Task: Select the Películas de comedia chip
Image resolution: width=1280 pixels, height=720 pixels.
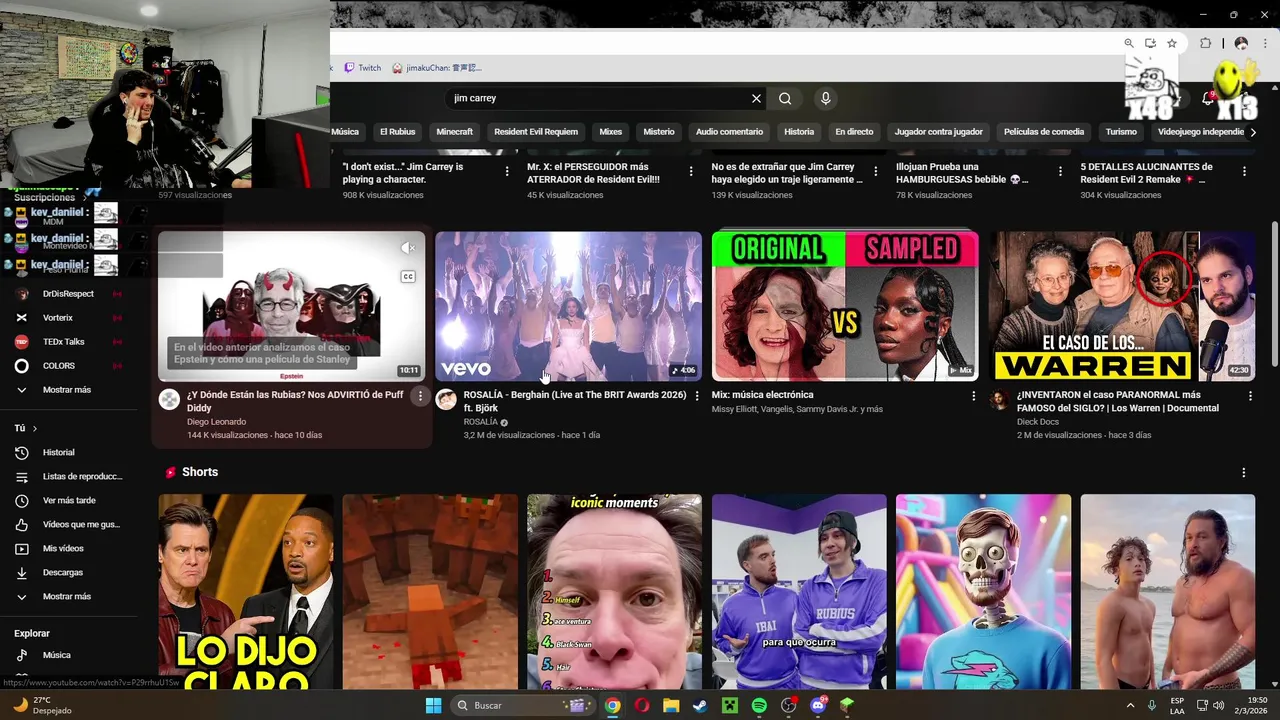Action: click(1044, 132)
